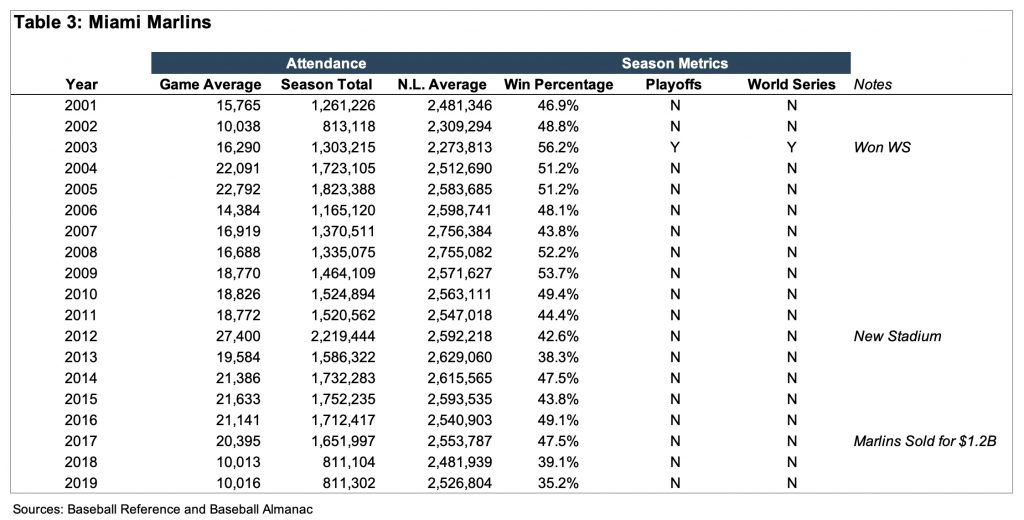This screenshot has width=1024, height=520.
Task: Click the Marlins Sold for $1.2B note
Action: (924, 441)
